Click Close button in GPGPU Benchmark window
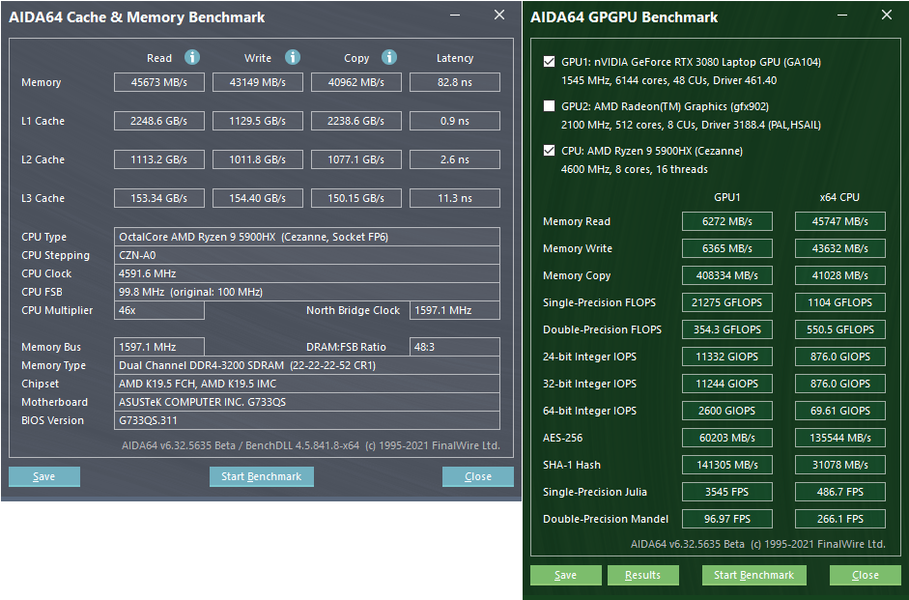The width and height of the screenshot is (909, 600). (x=865, y=575)
